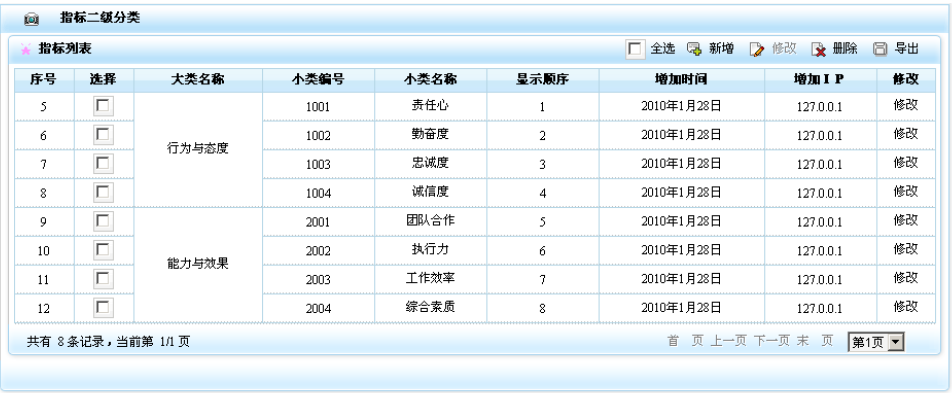
Task: Click the camera icon beside 指标二级分类
Action: pyautogui.click(x=32, y=19)
